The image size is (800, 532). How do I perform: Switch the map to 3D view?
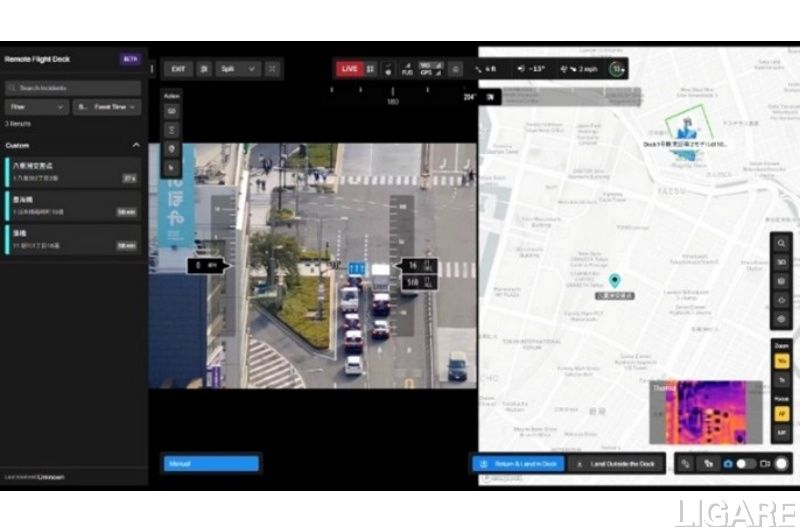[x=781, y=262]
